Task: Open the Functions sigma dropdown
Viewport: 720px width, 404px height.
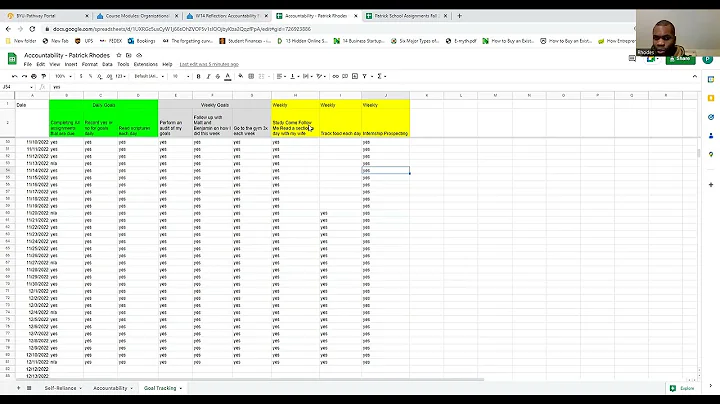Action: 382,76
